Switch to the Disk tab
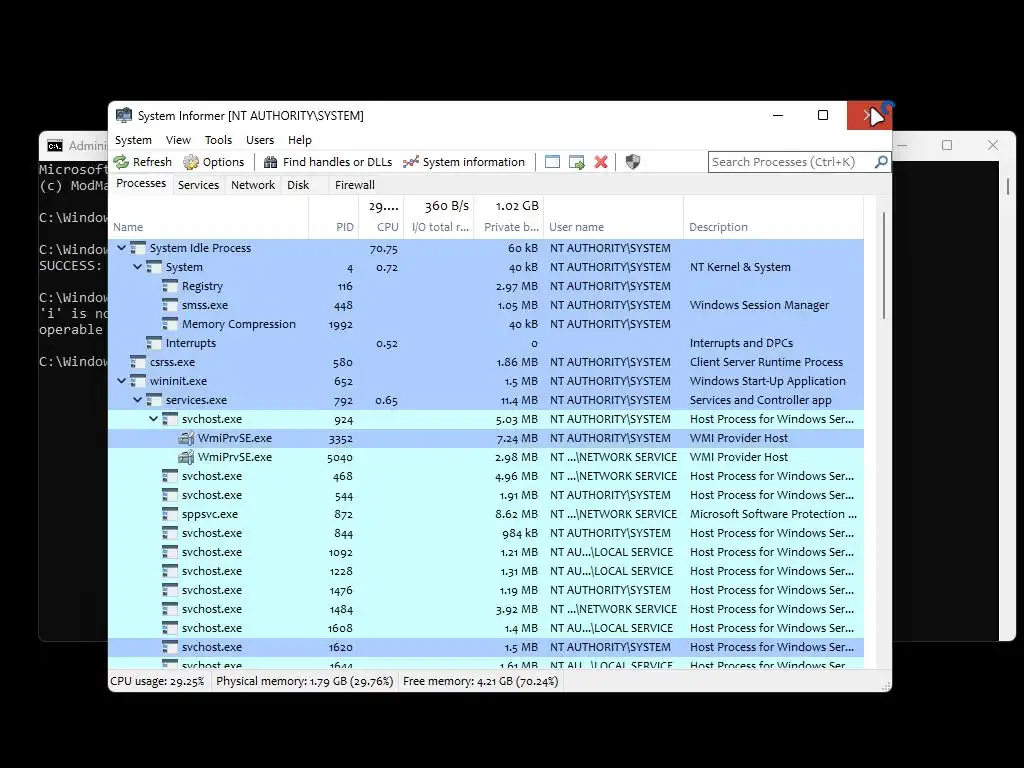This screenshot has height=768, width=1024. point(298,185)
